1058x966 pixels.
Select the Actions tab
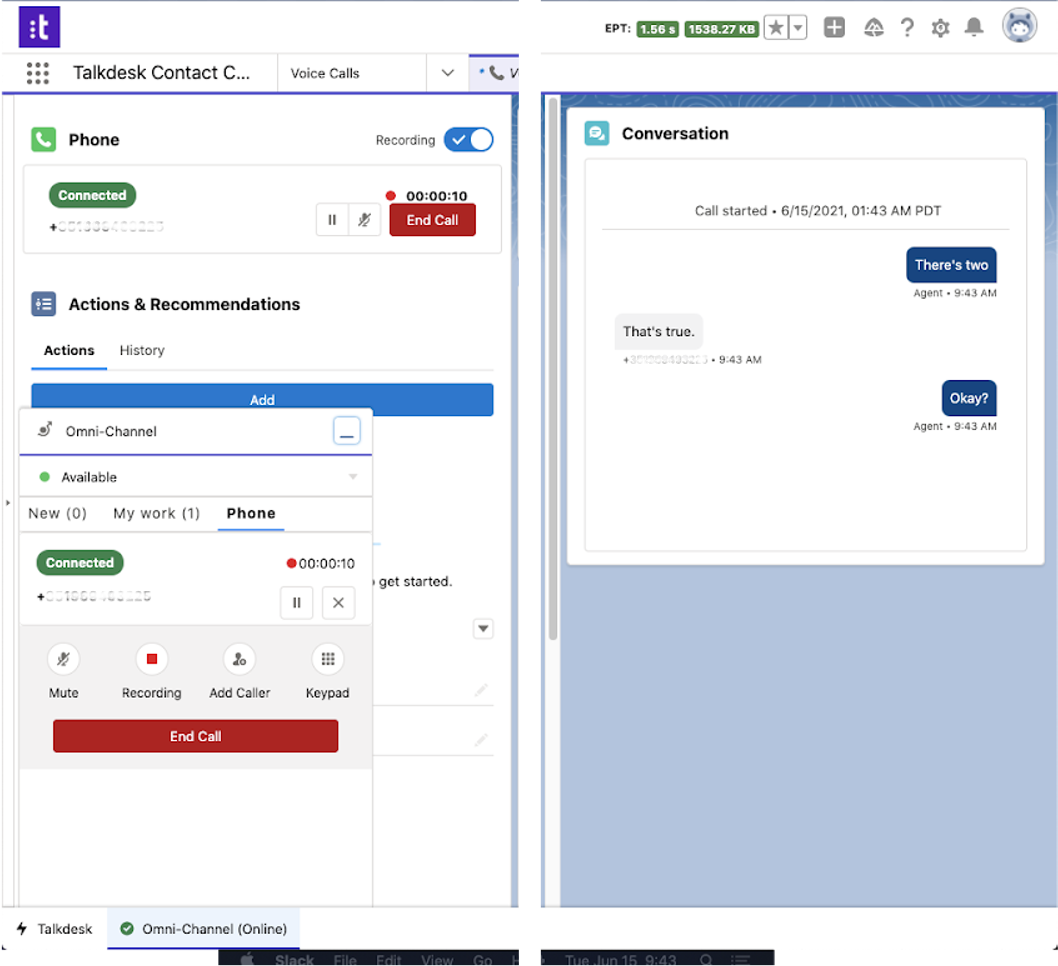[x=69, y=350]
